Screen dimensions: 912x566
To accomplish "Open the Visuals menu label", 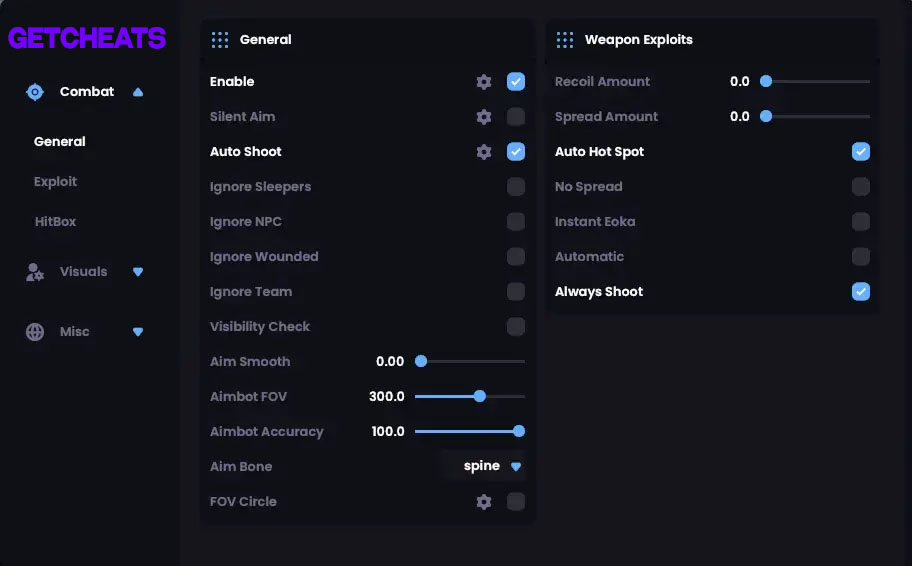I will pos(83,272).
